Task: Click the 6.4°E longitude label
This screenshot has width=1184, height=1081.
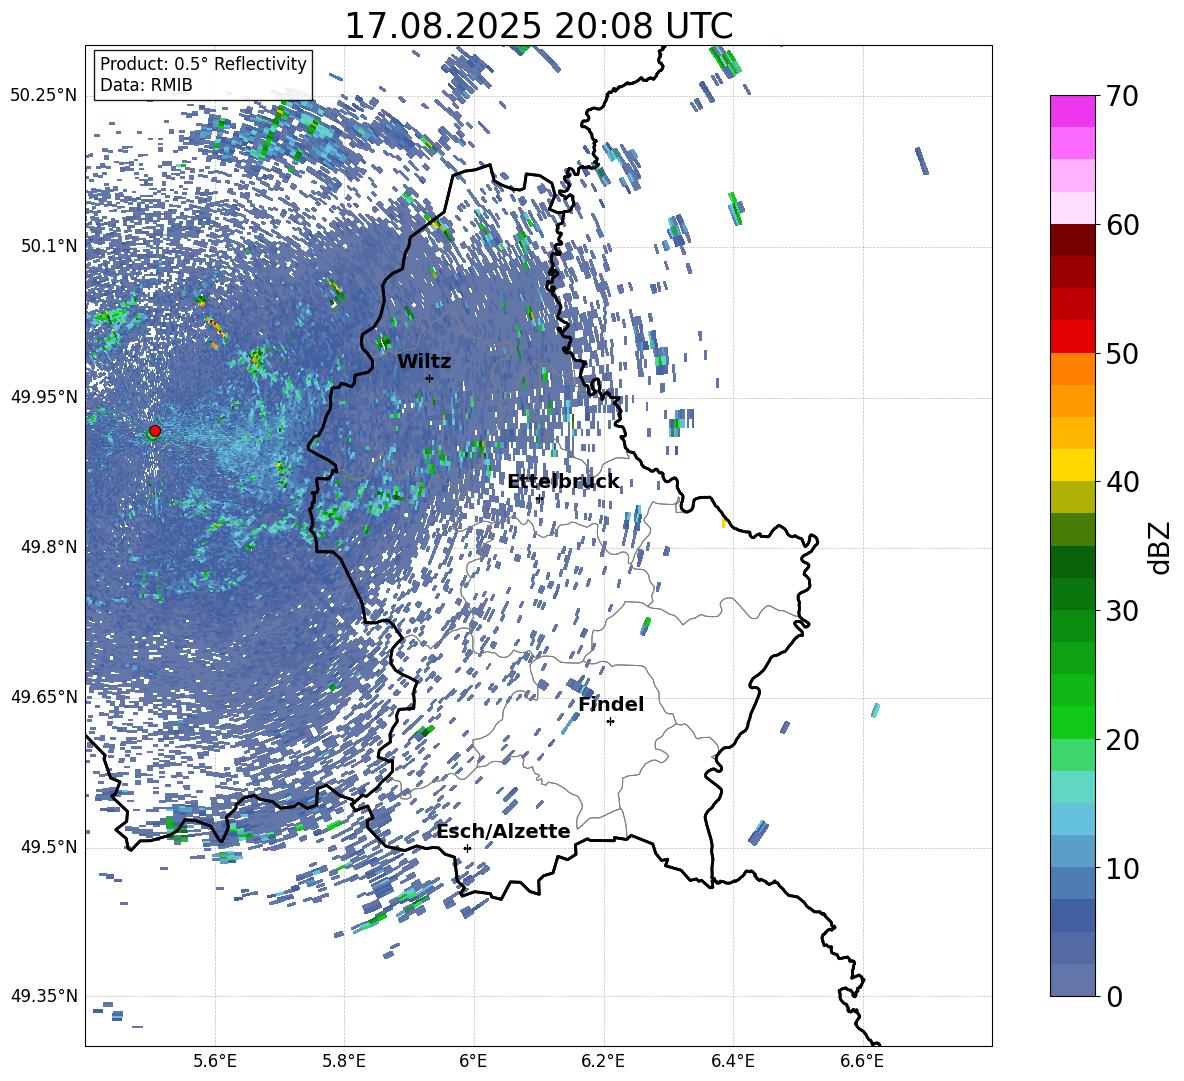Action: click(x=732, y=1061)
